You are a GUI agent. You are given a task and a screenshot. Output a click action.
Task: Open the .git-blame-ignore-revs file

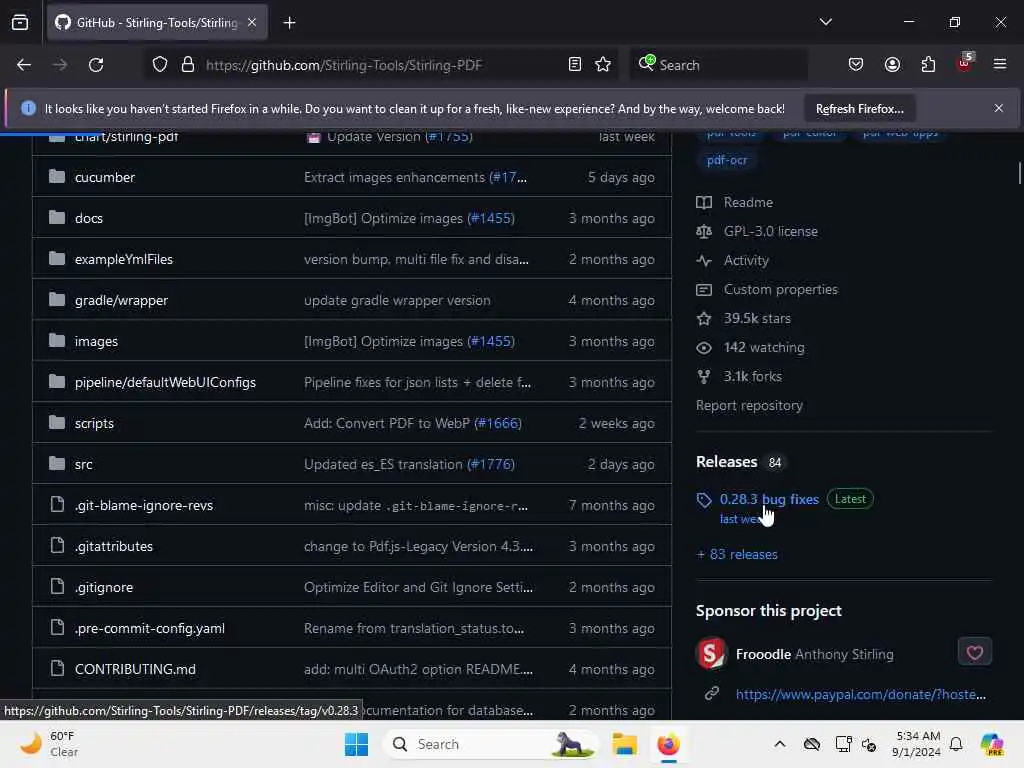(144, 505)
